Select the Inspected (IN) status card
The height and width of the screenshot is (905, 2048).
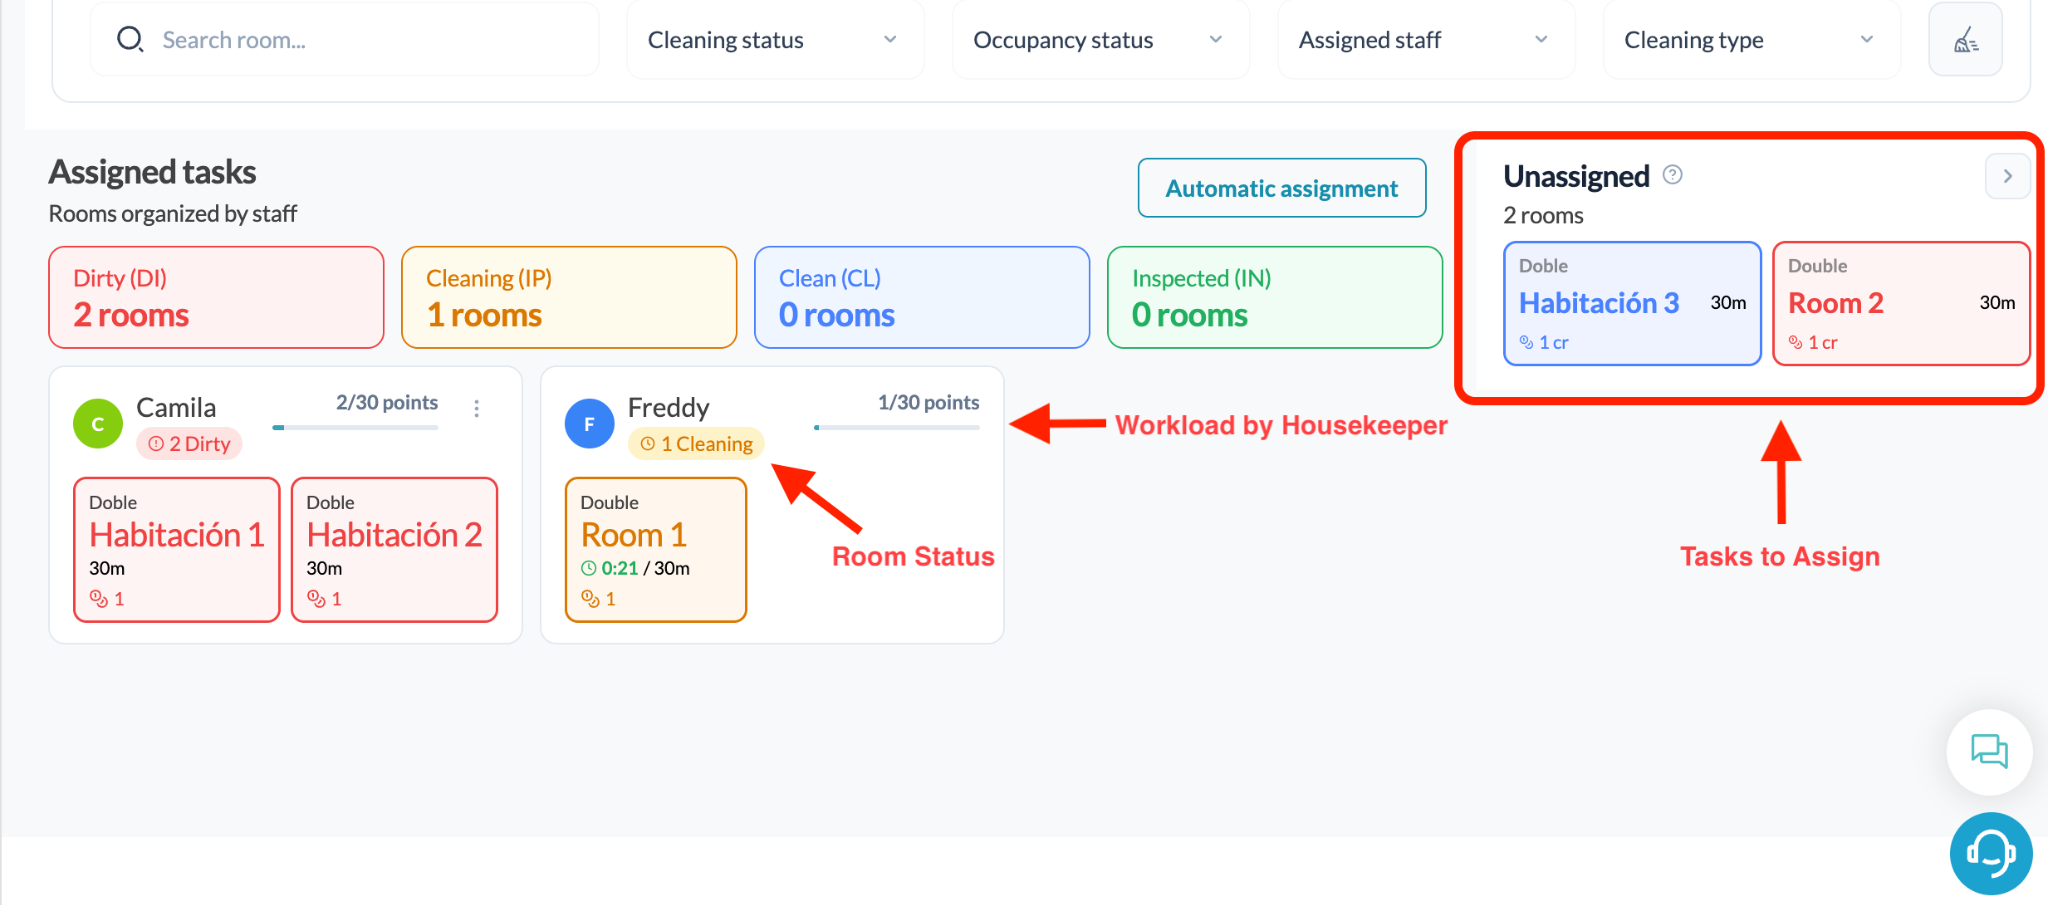coord(1275,297)
